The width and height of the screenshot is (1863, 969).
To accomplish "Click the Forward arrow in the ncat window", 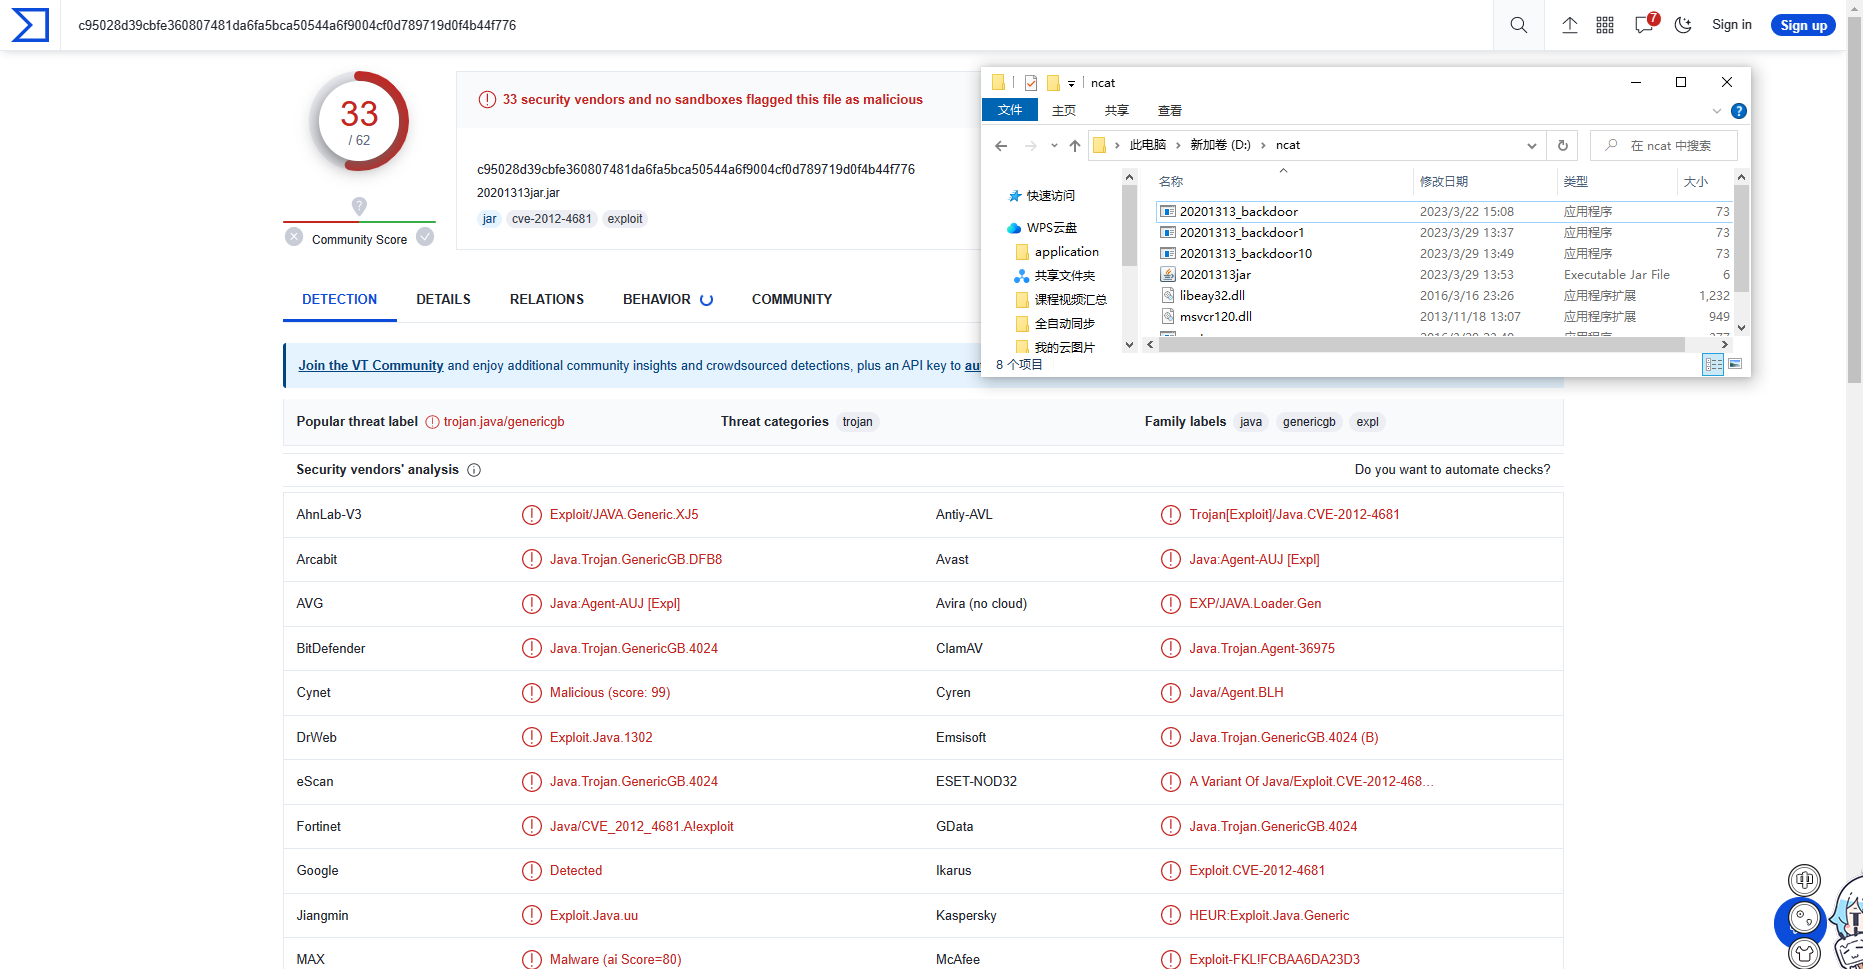I will [1030, 146].
